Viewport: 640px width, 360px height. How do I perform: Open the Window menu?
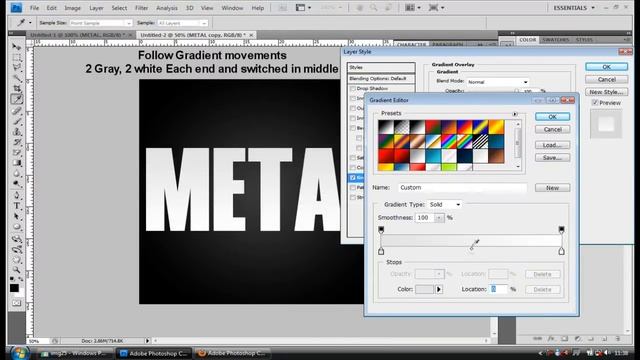pyautogui.click(x=232, y=8)
